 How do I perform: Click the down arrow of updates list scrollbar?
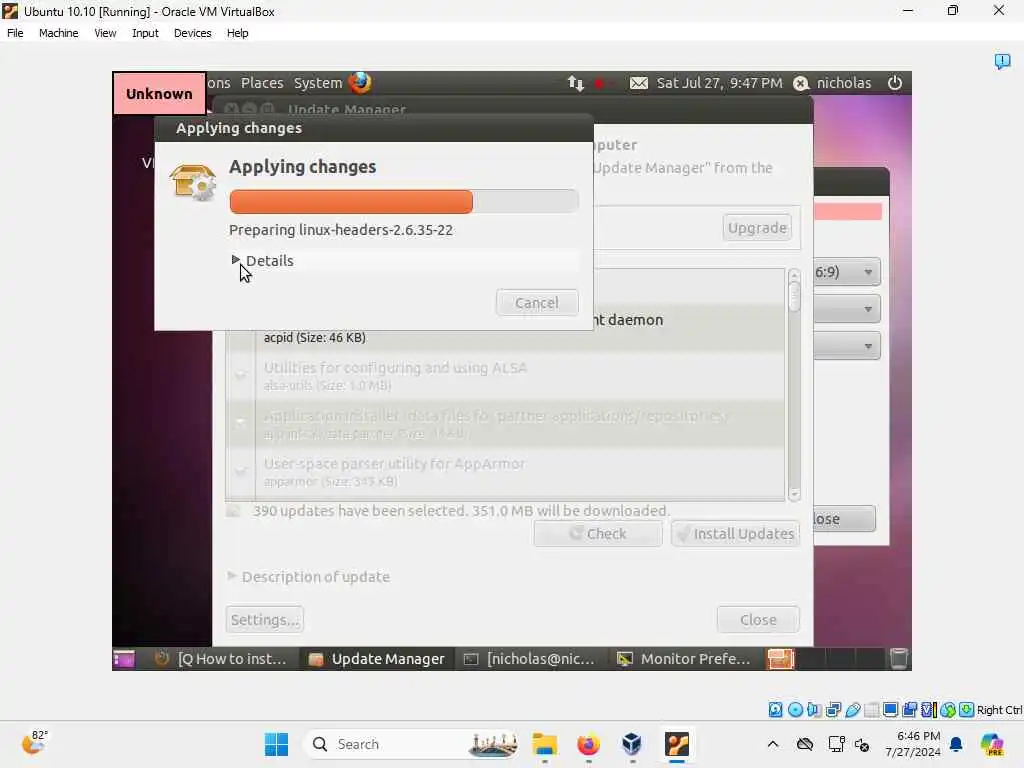pyautogui.click(x=794, y=494)
